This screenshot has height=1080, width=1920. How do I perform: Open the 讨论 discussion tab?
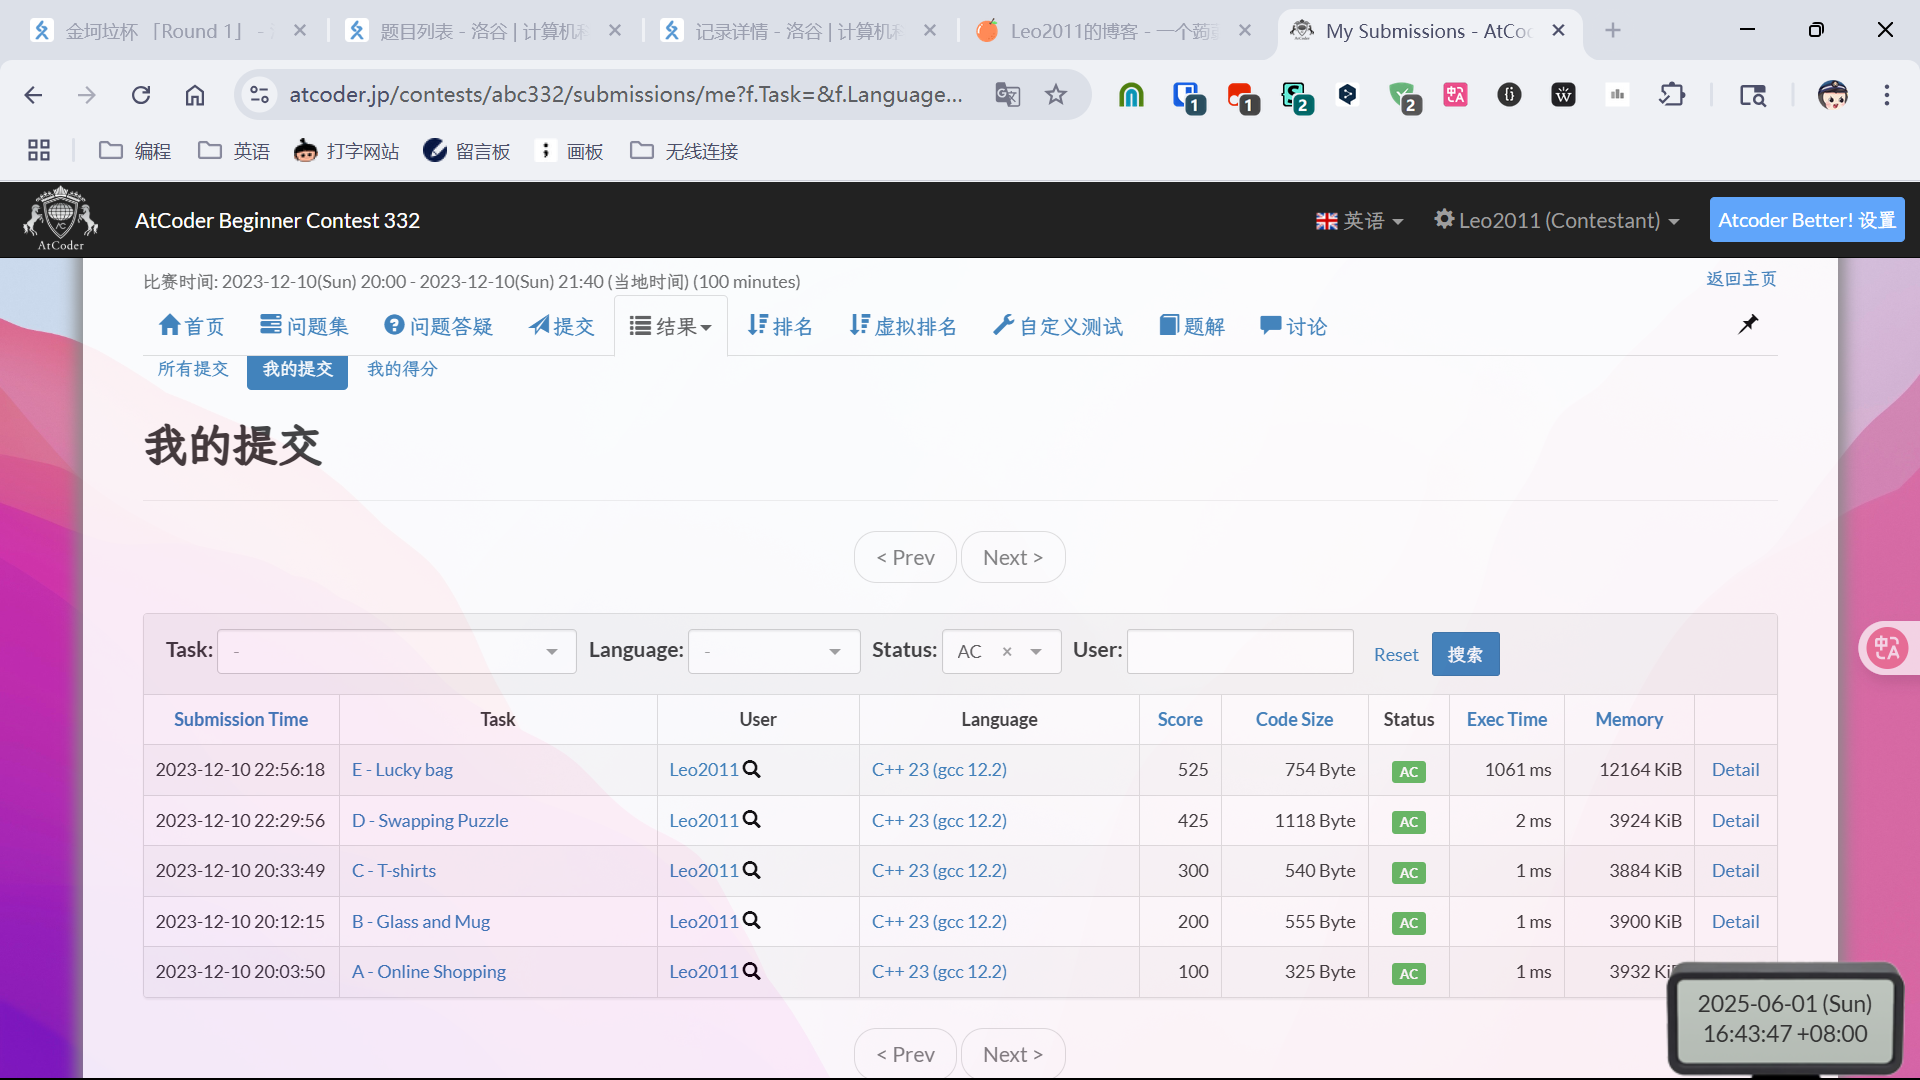1293,326
